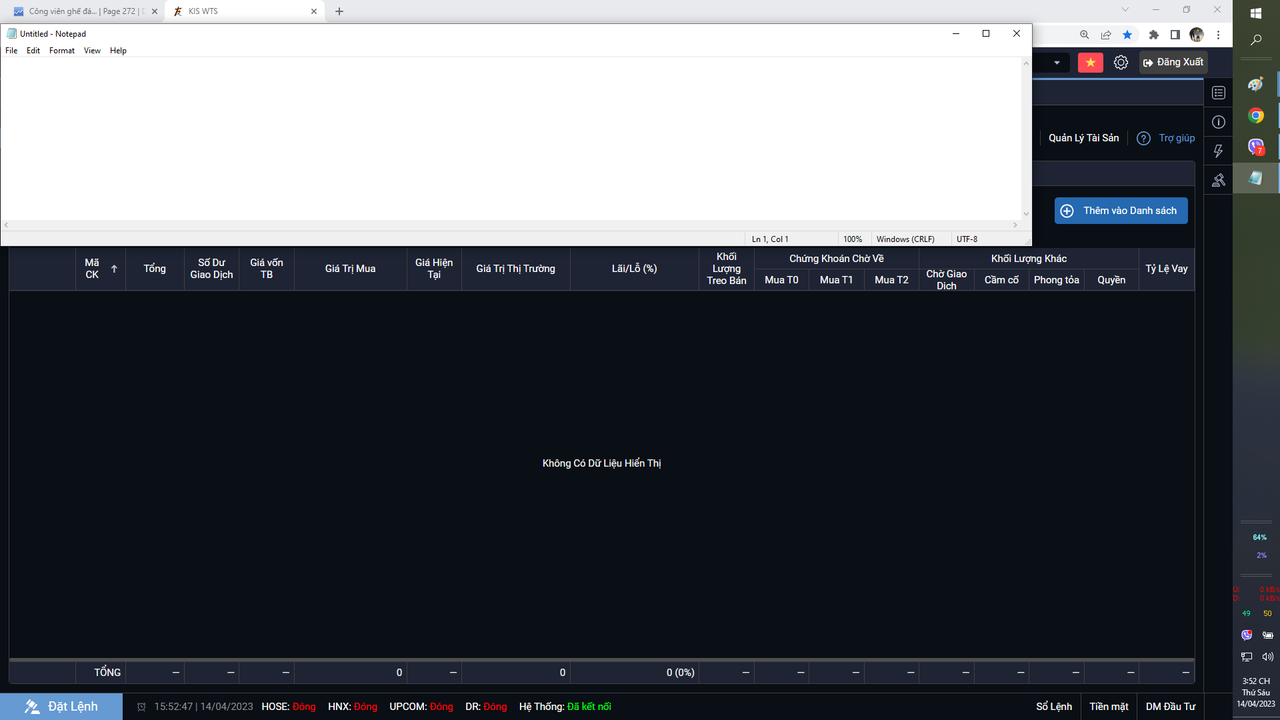Click the Giá Hiện Tại column header
The image size is (1280, 720).
point(434,269)
